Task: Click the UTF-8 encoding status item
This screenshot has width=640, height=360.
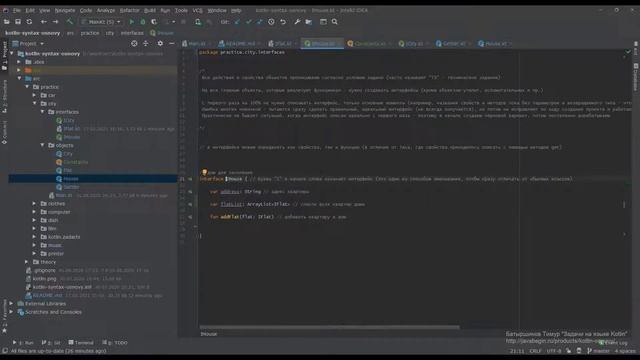Action: (x=554, y=351)
